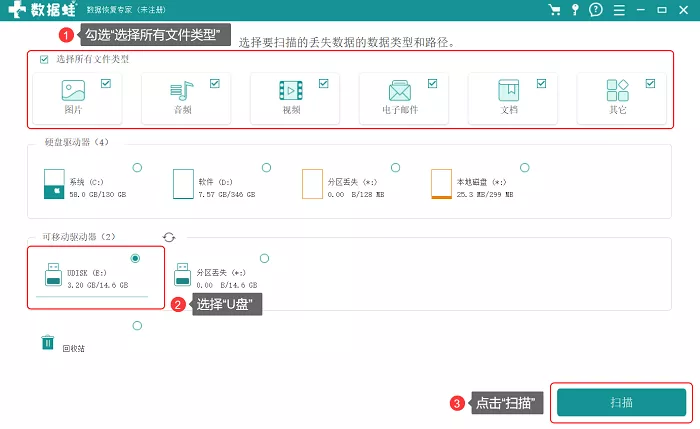This screenshot has width=700, height=429.
Task: Select the 本地磁盘 299 MB radio button
Action: point(525,167)
